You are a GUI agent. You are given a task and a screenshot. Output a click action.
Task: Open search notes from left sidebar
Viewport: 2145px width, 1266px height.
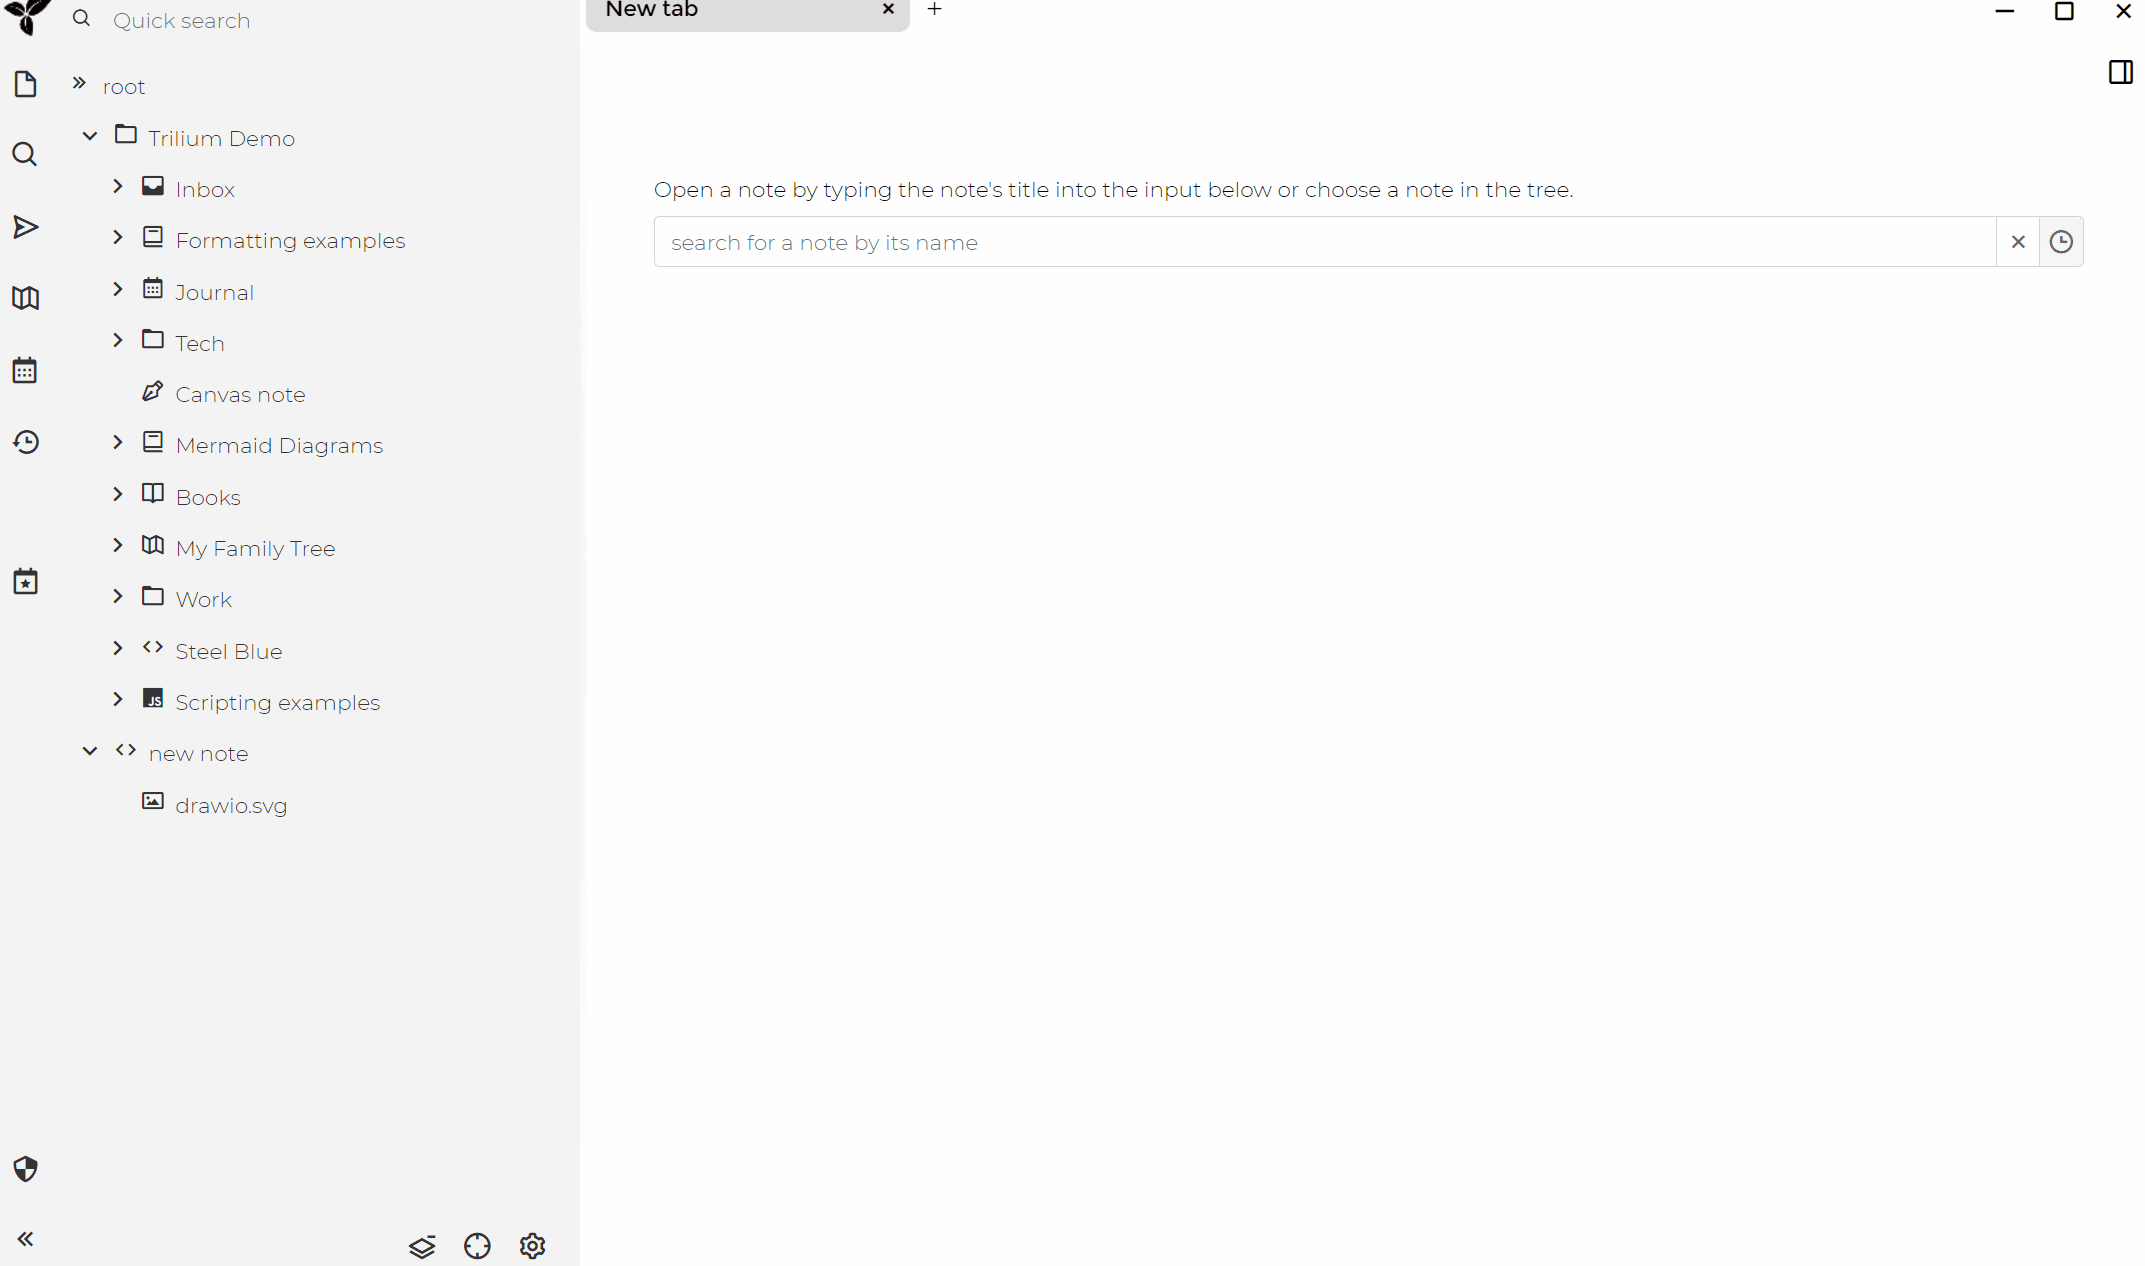coord(25,155)
